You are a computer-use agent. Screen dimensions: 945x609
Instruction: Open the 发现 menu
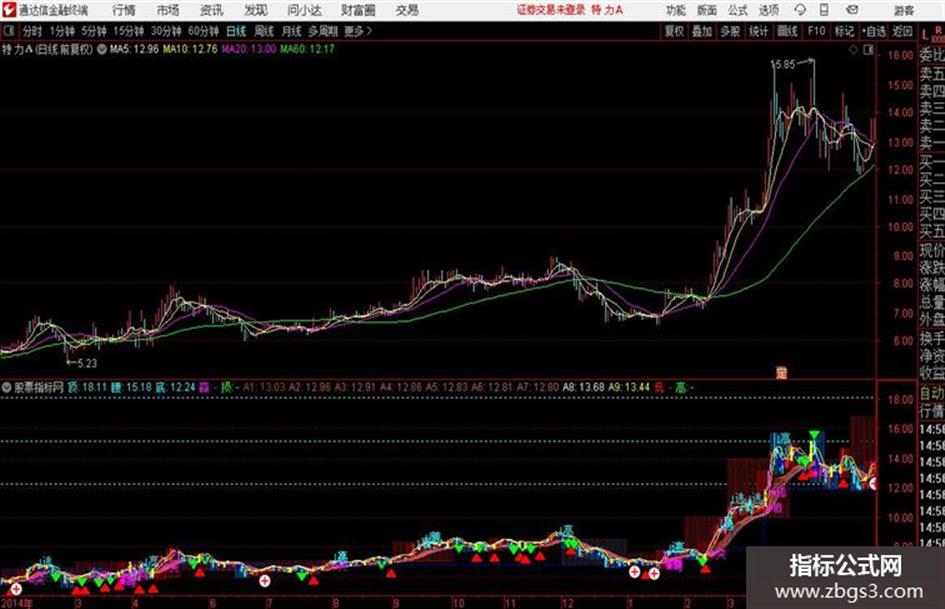click(256, 10)
